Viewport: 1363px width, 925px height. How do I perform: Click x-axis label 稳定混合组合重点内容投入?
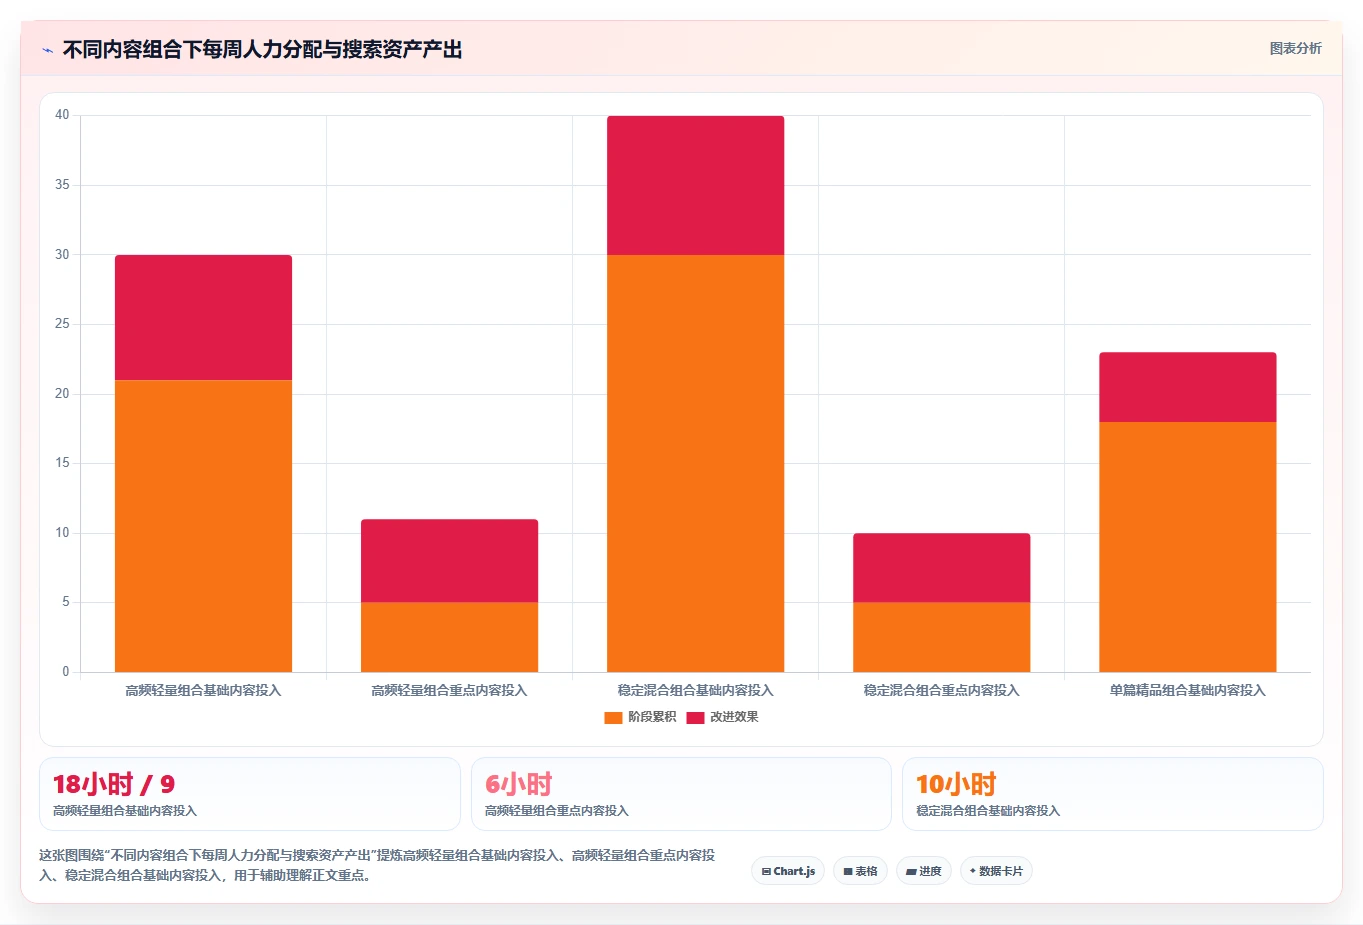[941, 690]
